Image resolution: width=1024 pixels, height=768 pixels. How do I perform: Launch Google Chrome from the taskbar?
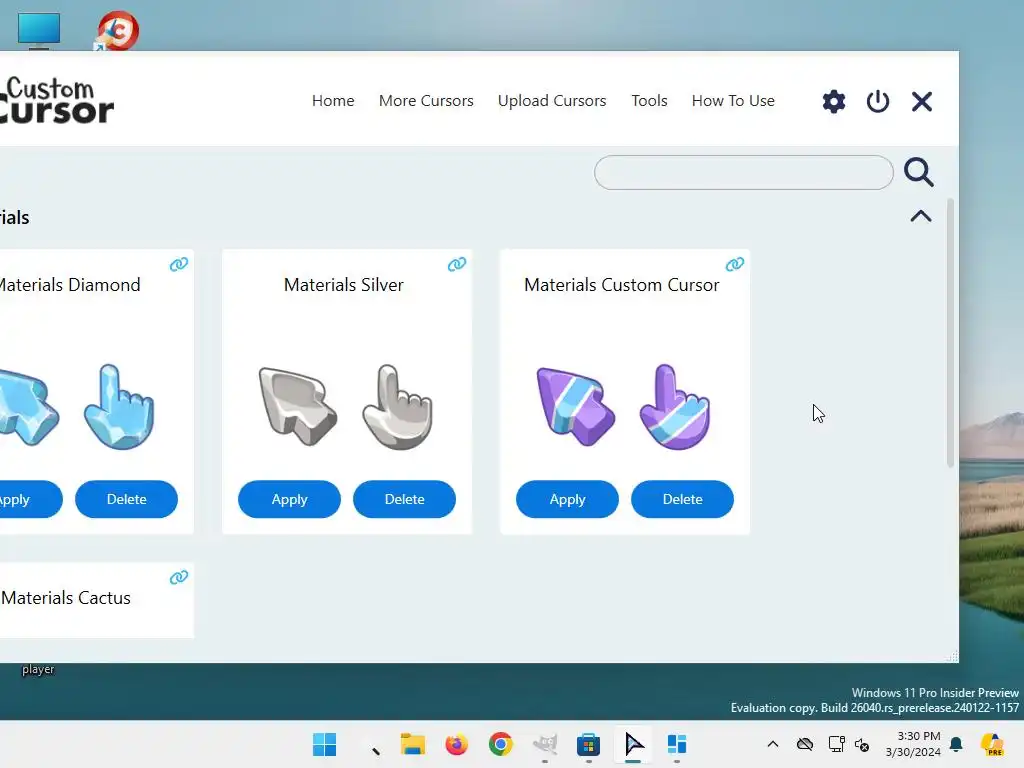click(501, 744)
